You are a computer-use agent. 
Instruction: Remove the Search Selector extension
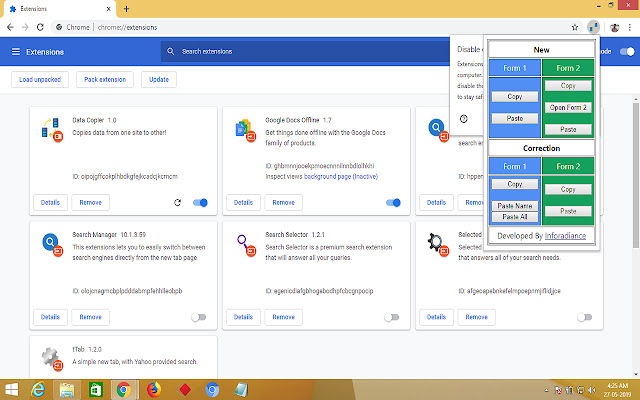click(284, 317)
